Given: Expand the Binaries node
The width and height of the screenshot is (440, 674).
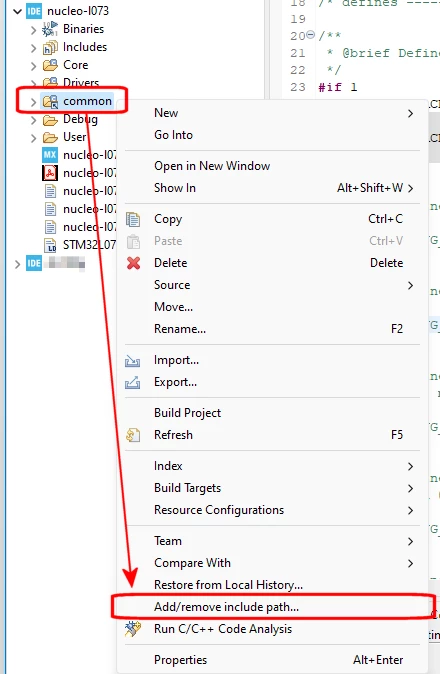Looking at the screenshot, I should point(34,30).
